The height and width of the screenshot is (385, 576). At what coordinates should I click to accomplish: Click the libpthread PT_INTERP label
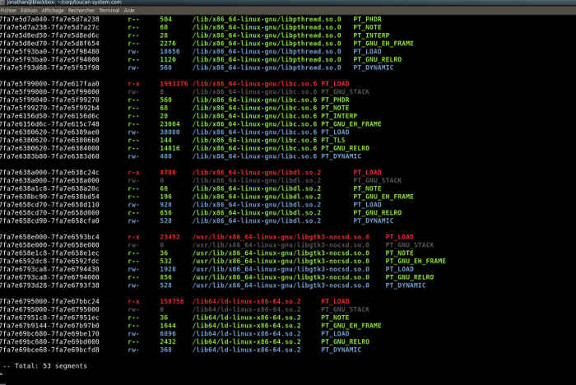coord(371,35)
